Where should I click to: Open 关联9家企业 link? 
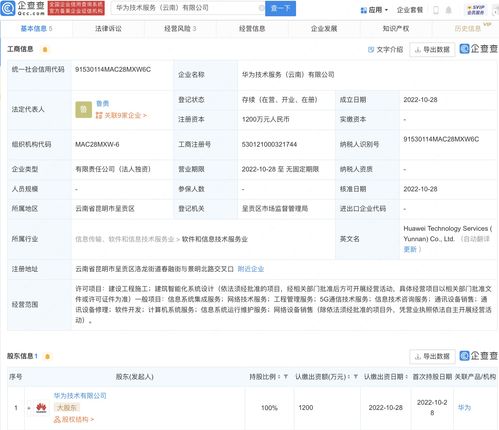pyautogui.click(x=121, y=115)
